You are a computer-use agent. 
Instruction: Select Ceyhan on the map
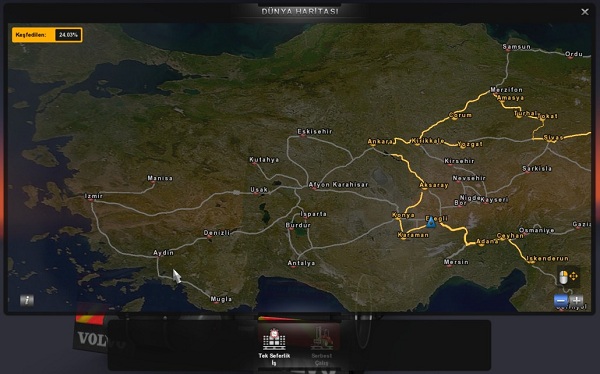pos(510,236)
